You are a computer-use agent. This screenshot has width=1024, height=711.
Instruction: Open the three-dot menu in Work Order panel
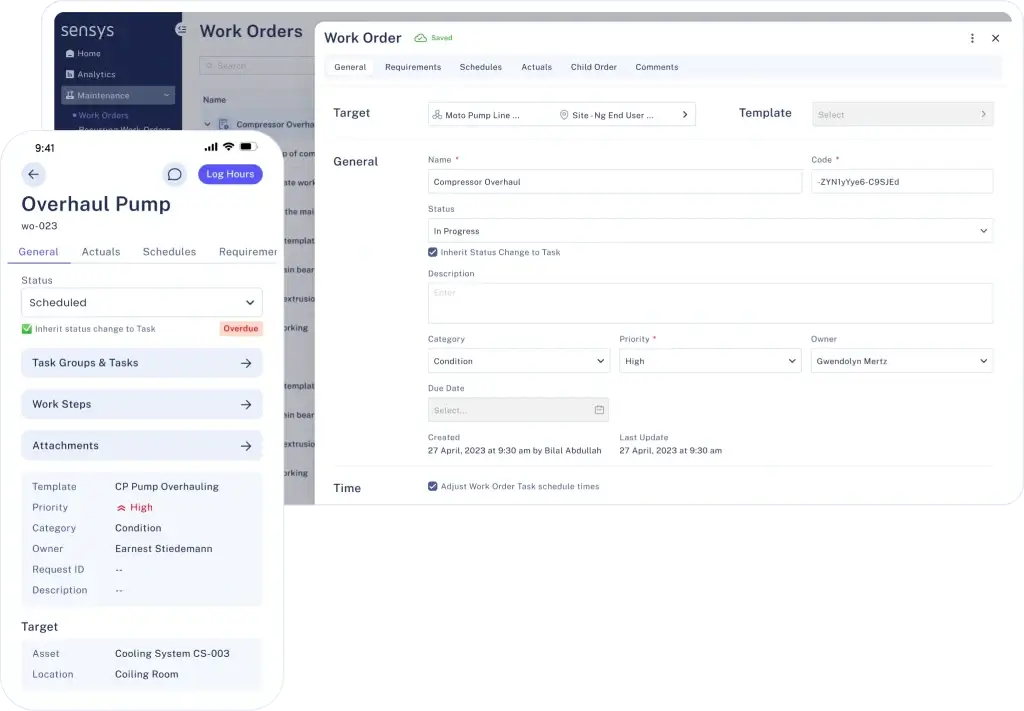coord(972,38)
